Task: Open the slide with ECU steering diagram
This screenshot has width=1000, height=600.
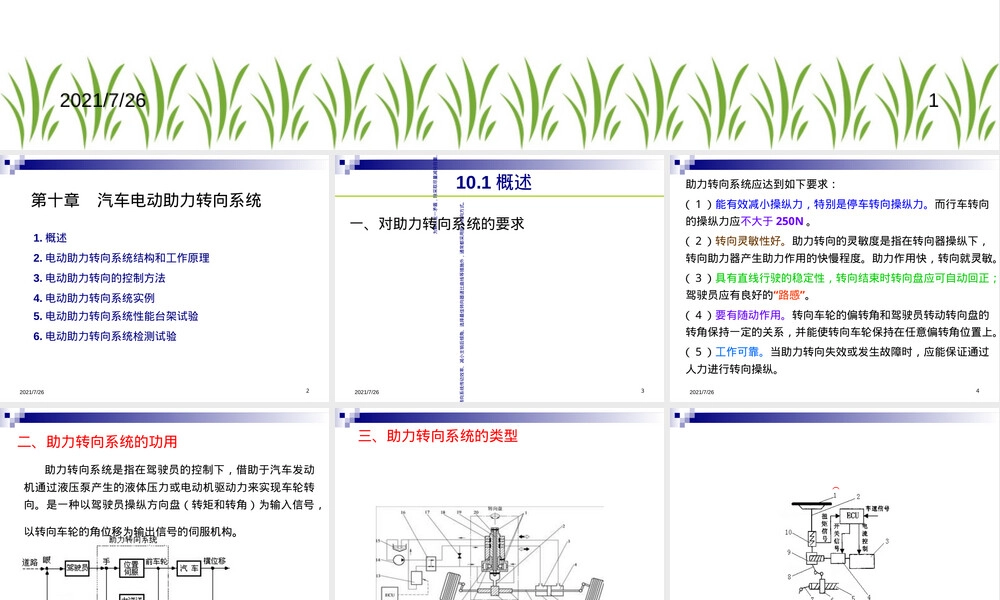Action: 835,504
